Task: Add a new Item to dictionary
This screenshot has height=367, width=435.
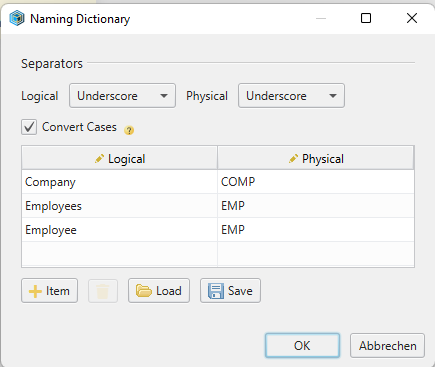Action: pos(50,291)
